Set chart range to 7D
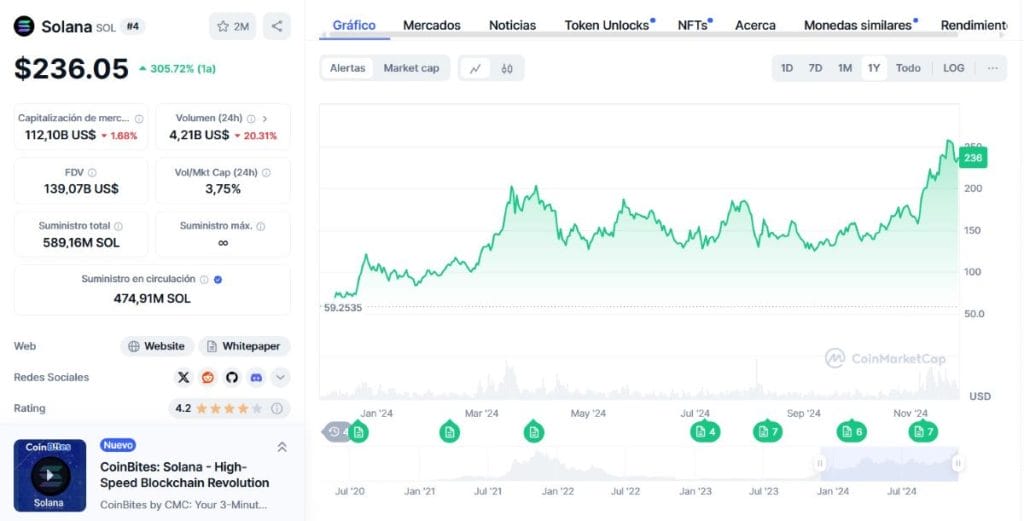Viewport: 1024px width, 521px height. pos(815,68)
